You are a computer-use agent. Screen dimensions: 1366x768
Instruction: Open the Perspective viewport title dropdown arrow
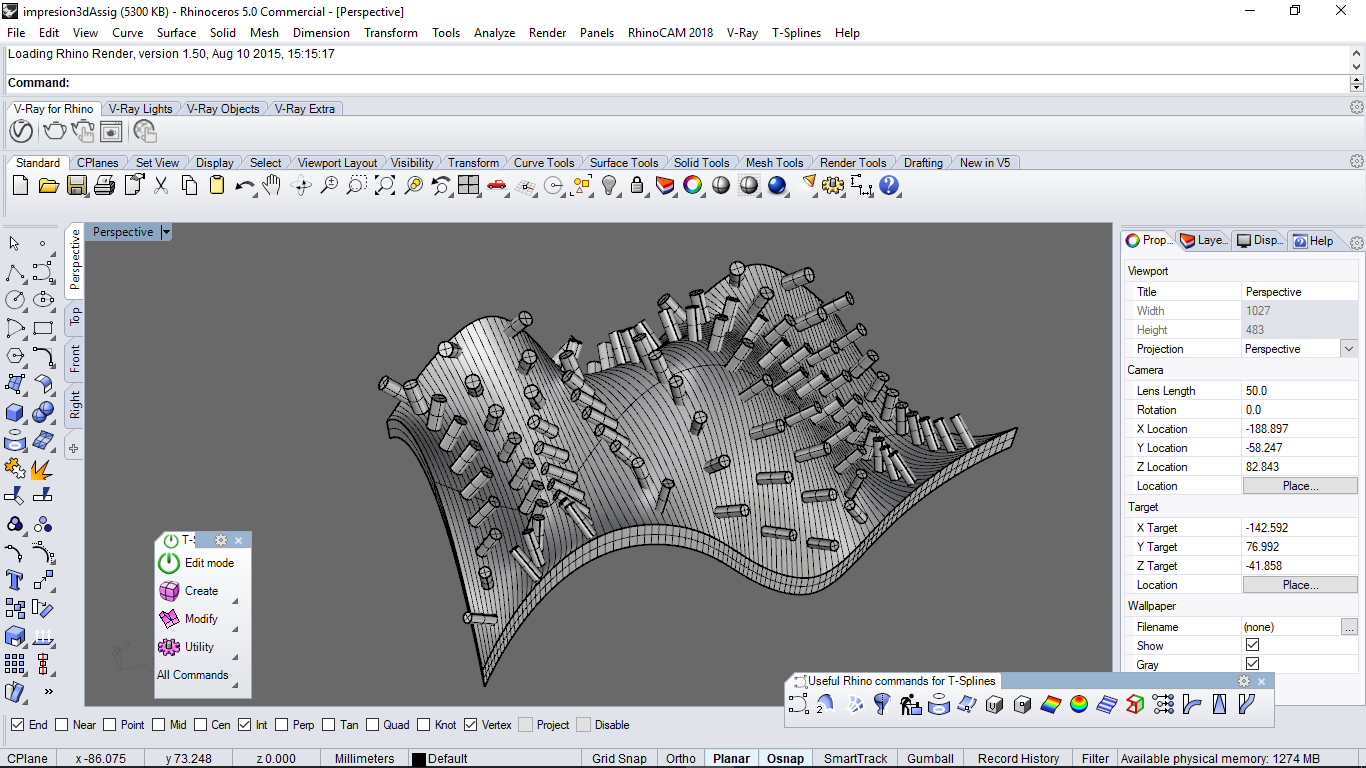click(166, 232)
